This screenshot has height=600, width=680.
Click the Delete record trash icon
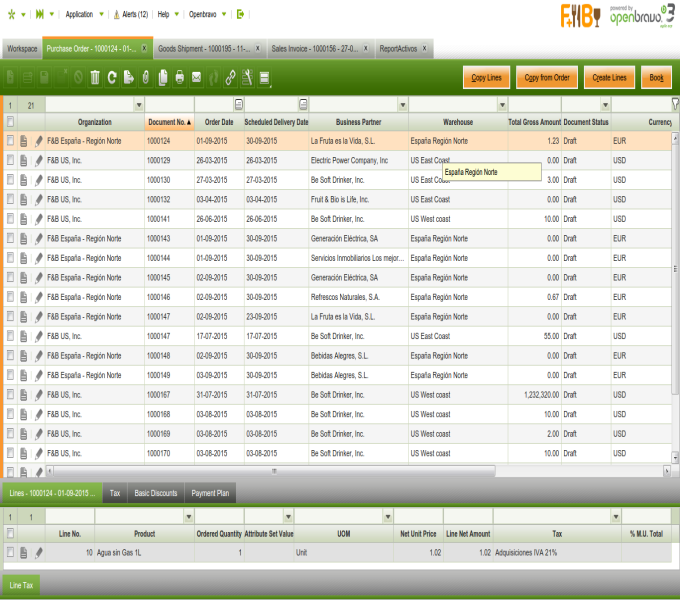tap(95, 77)
